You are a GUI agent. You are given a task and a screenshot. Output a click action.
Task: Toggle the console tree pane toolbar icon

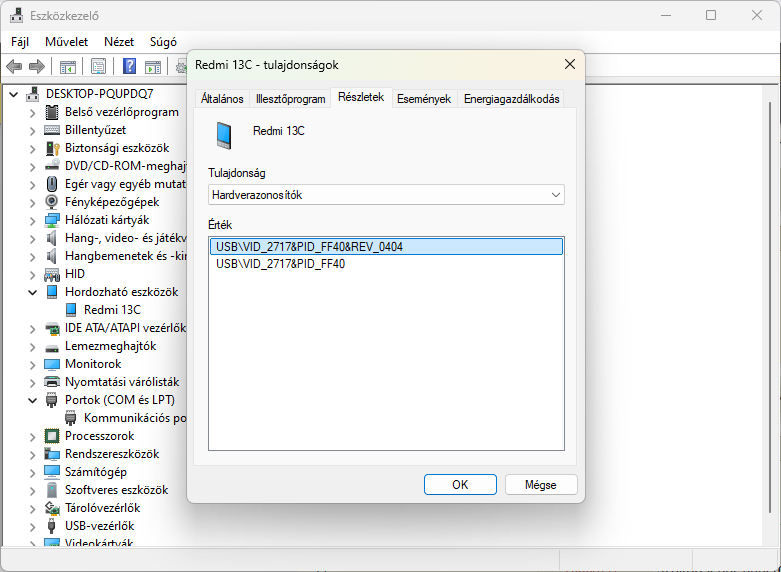coord(68,66)
